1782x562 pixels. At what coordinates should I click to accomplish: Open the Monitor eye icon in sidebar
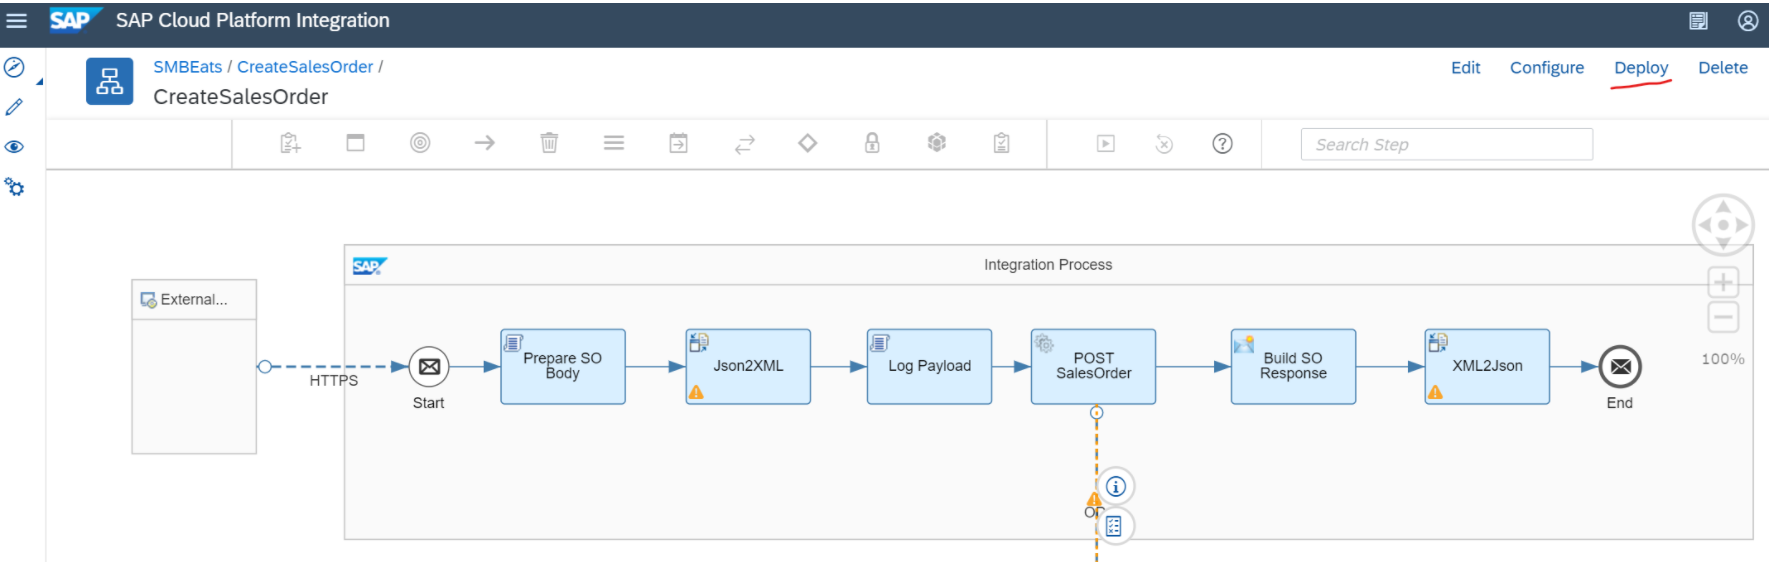pyautogui.click(x=14, y=147)
